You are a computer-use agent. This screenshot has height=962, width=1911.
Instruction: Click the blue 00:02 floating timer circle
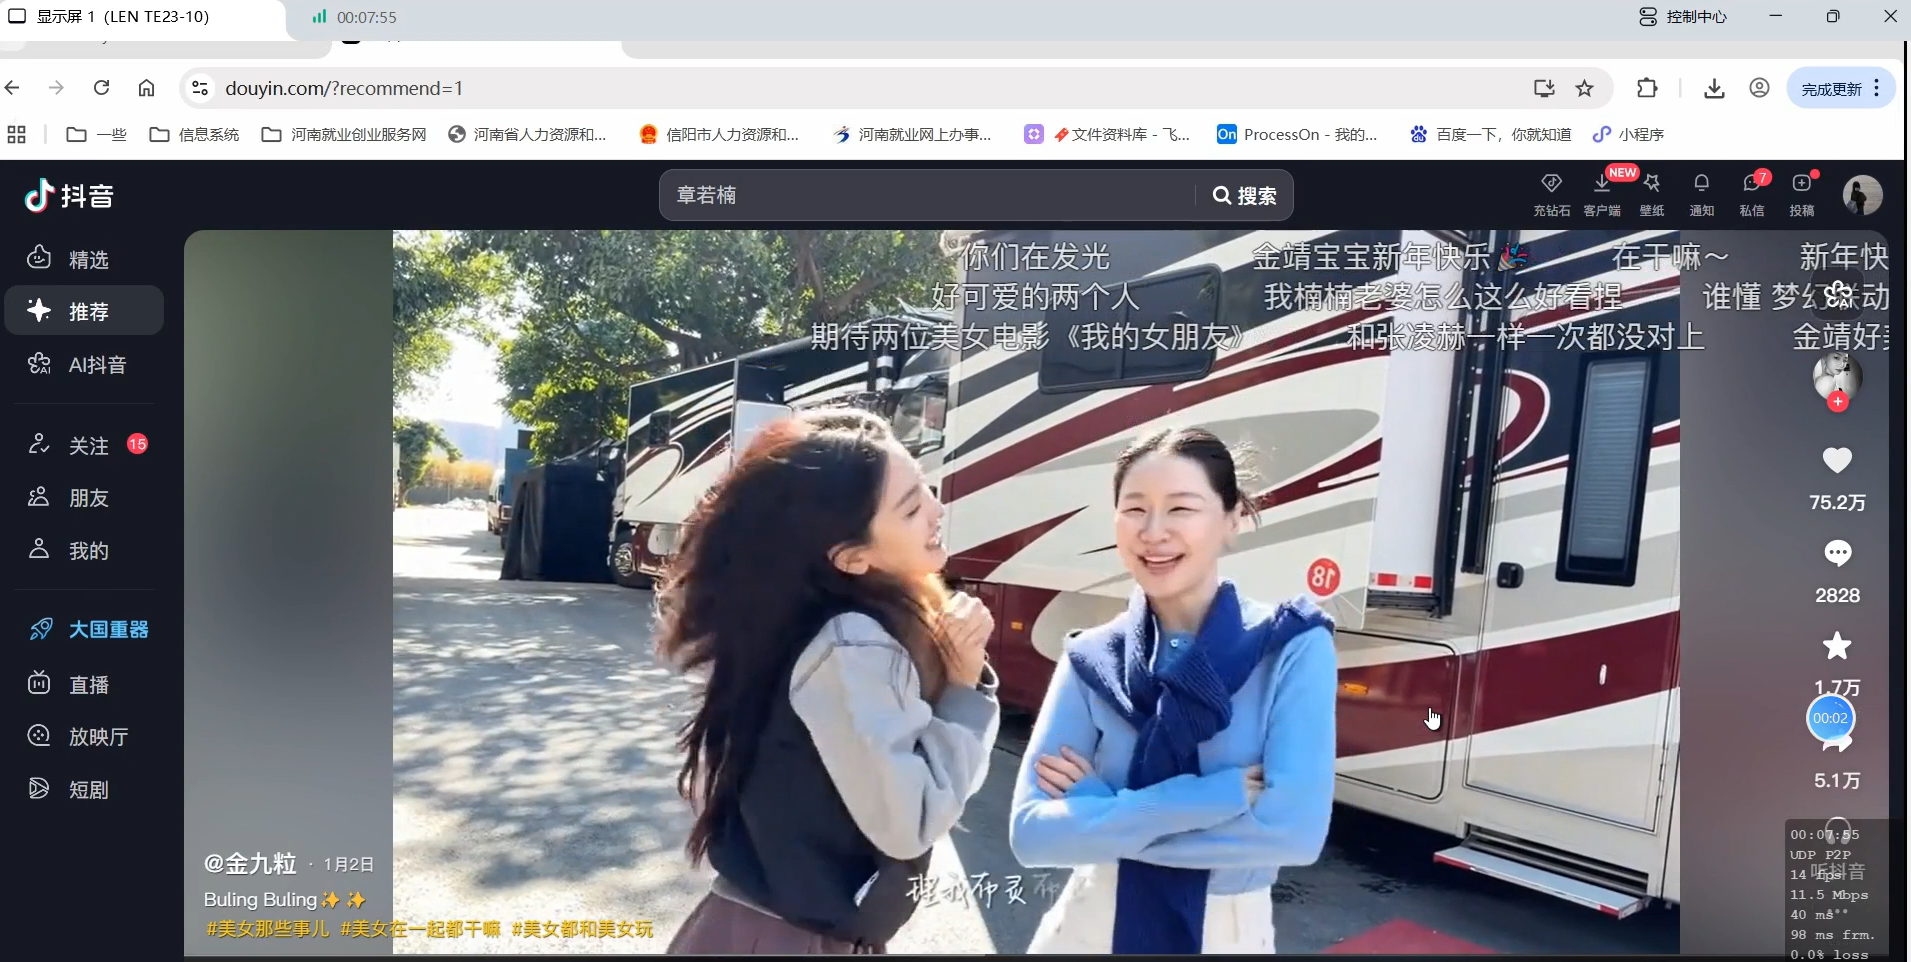[x=1830, y=718]
